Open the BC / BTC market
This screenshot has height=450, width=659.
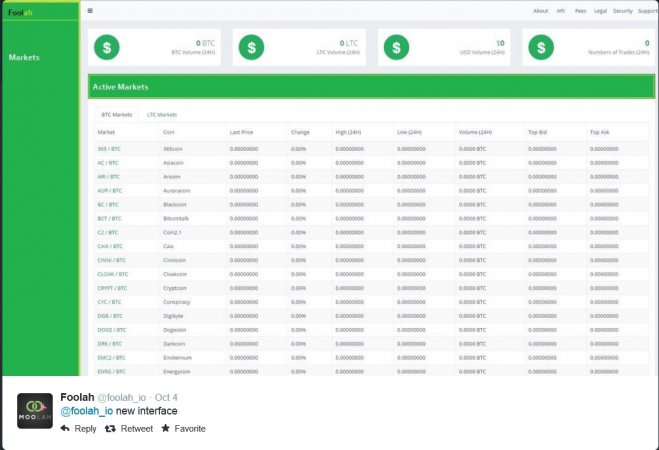coord(108,204)
